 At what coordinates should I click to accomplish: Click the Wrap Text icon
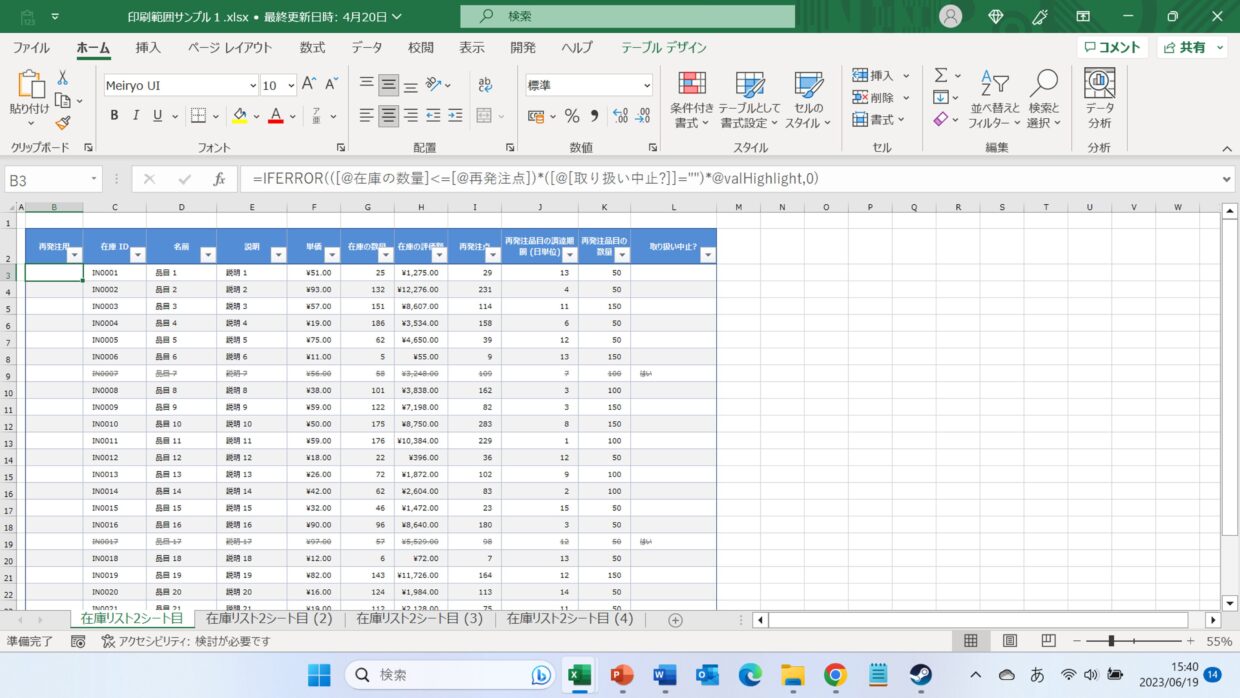pos(485,85)
